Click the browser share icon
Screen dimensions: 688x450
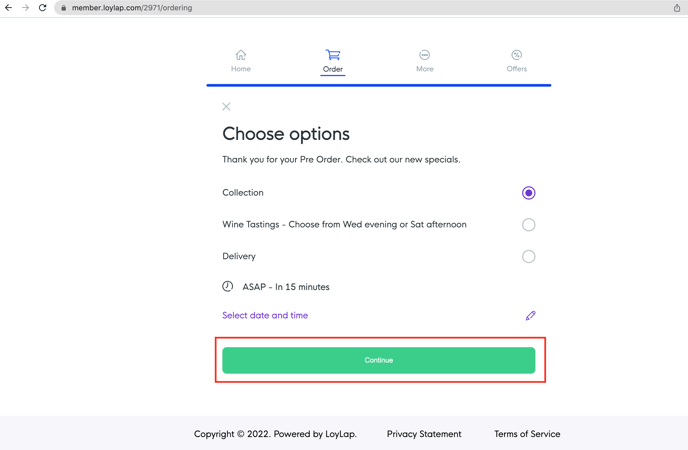tap(677, 8)
